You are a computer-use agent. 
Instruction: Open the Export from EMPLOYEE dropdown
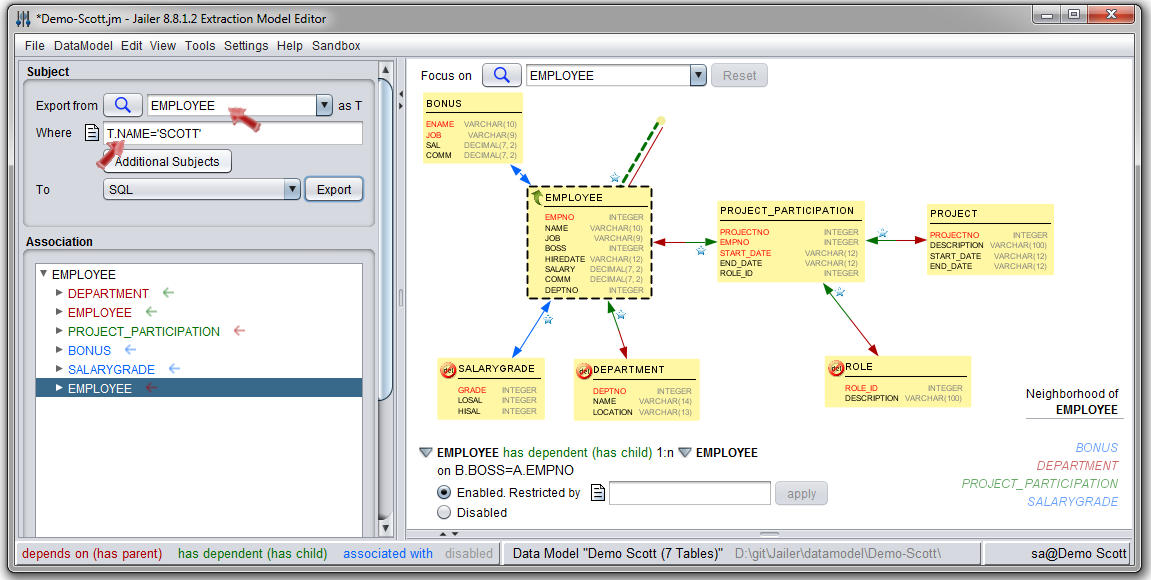pyautogui.click(x=324, y=105)
